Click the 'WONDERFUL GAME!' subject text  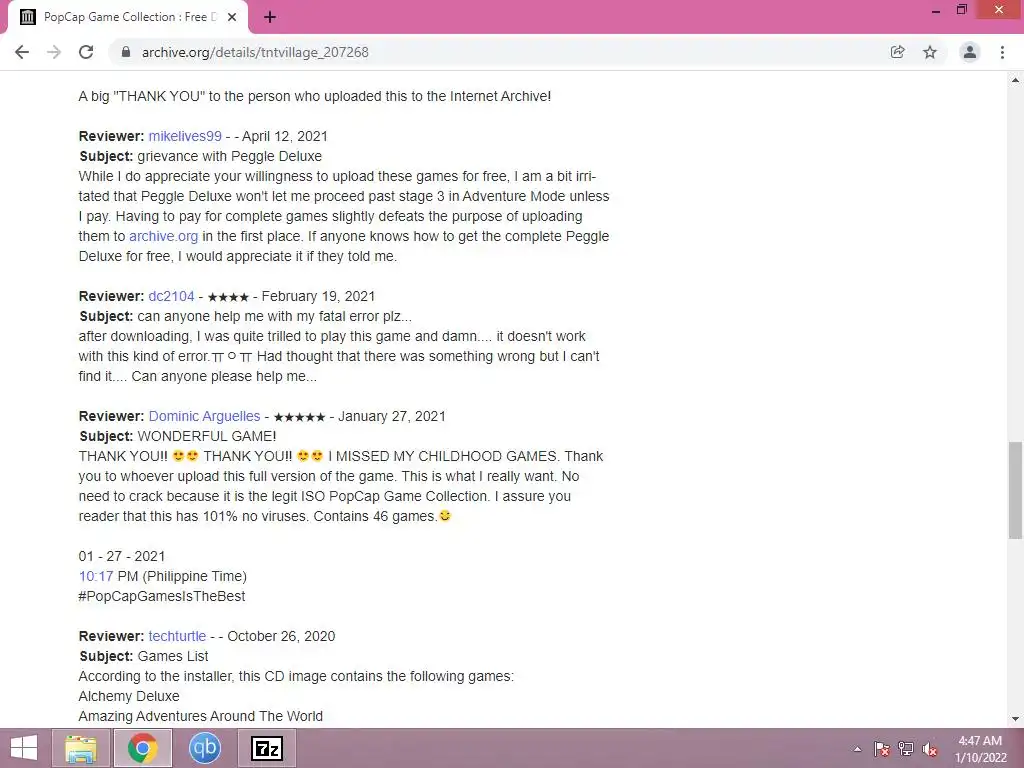pos(206,436)
